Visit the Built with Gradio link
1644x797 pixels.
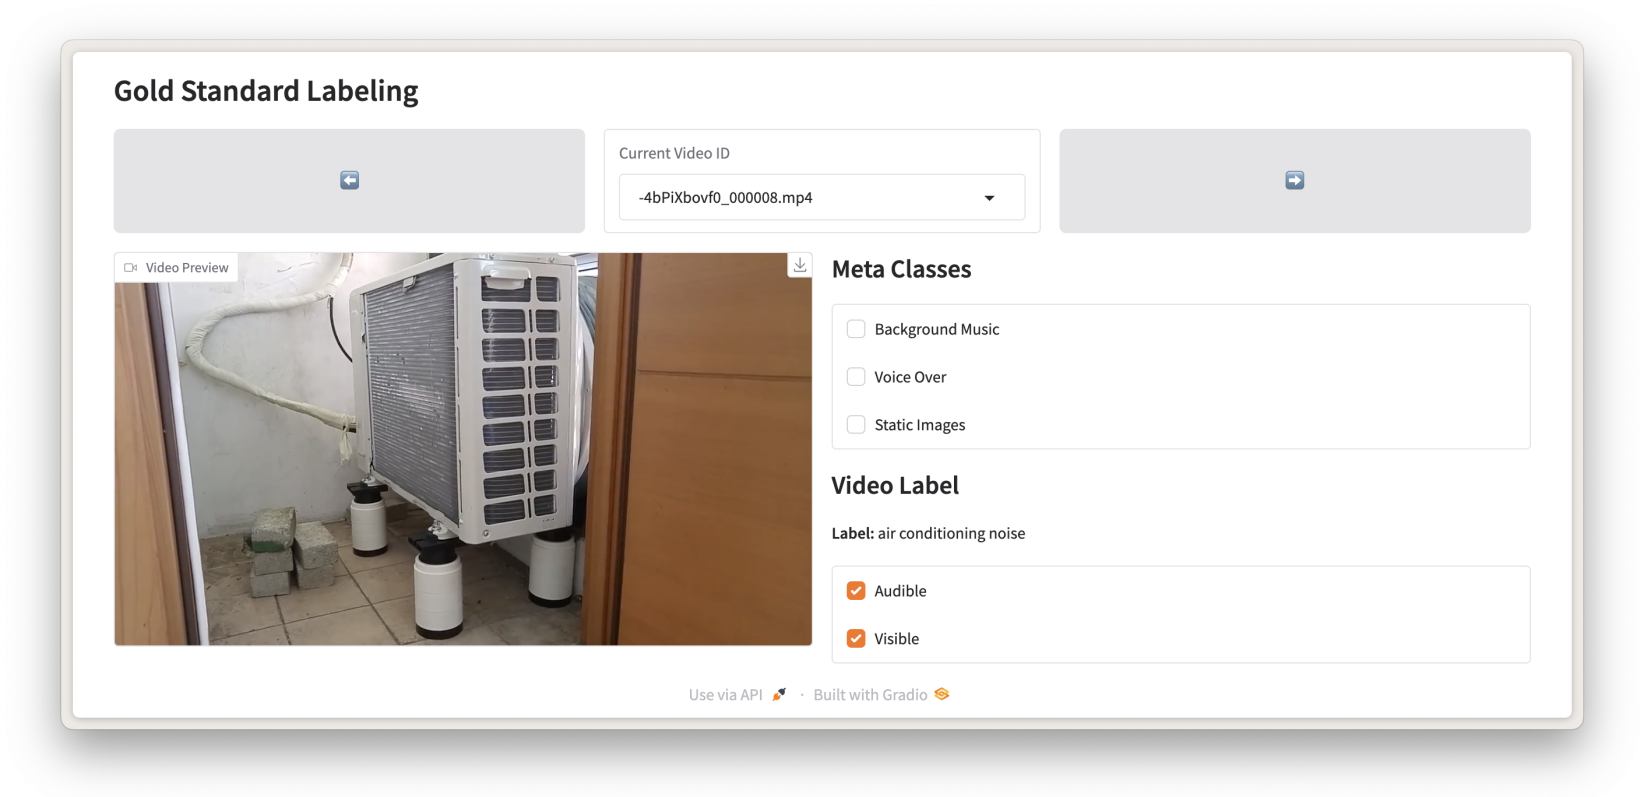pos(881,695)
